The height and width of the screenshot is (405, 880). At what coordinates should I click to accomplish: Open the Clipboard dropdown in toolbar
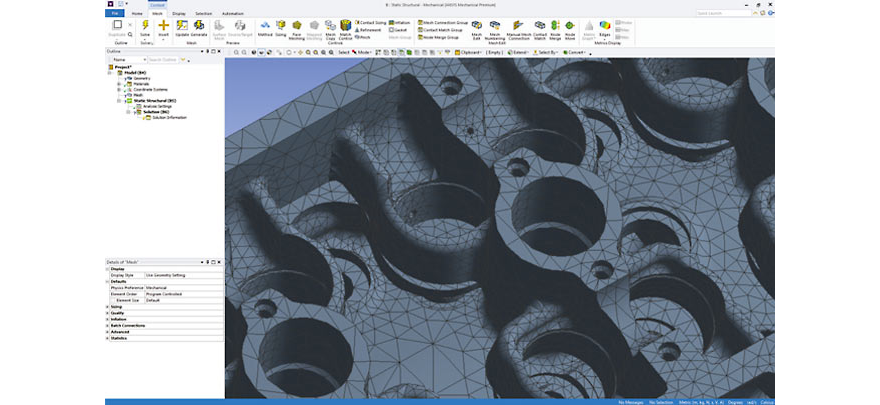[469, 52]
